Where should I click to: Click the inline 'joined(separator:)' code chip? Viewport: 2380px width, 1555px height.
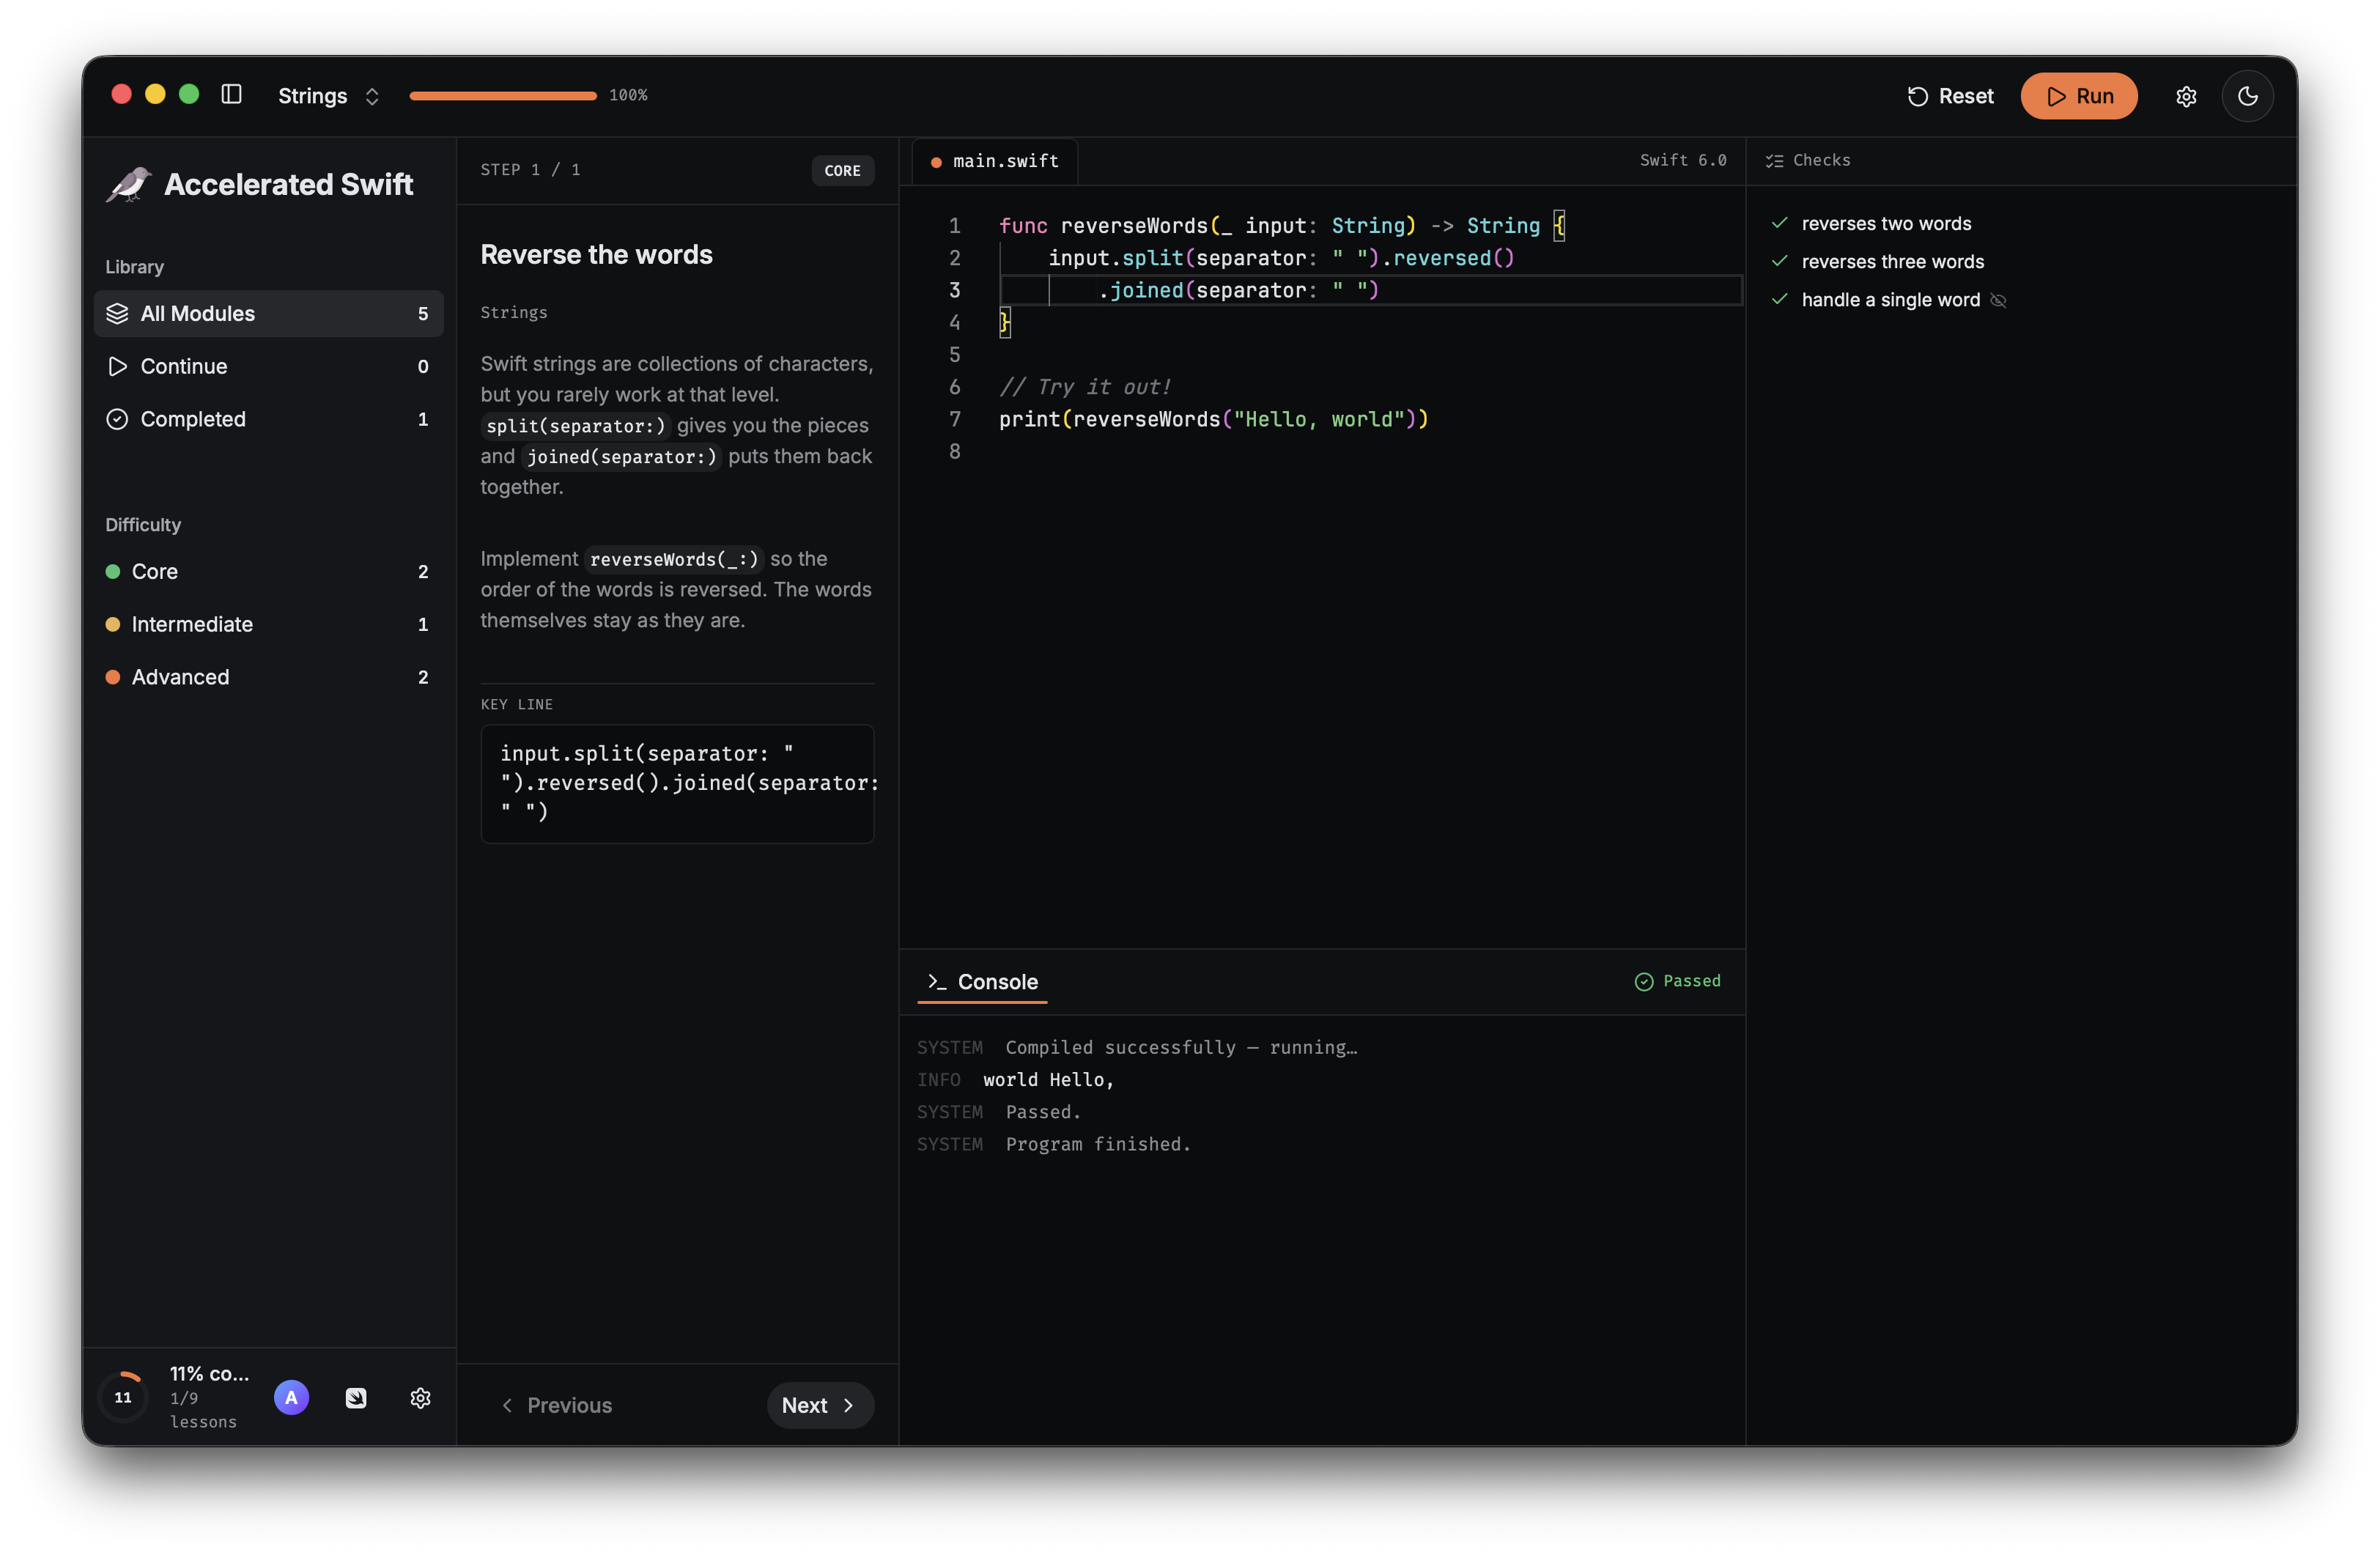coord(622,457)
